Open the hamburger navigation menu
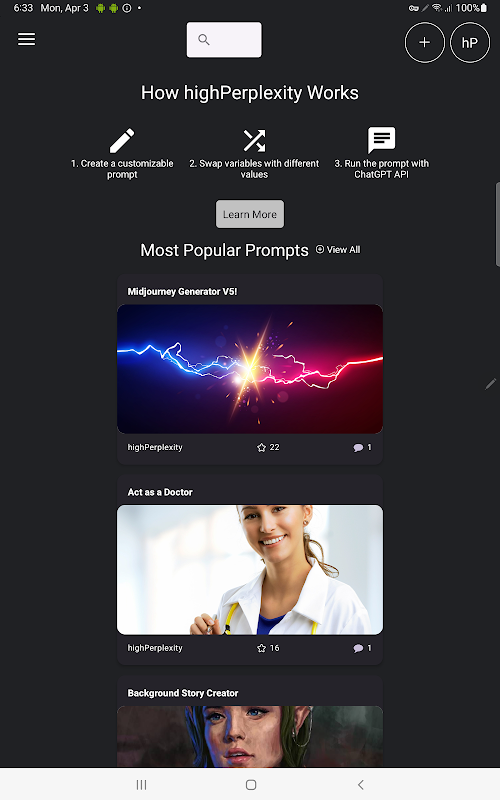500x800 pixels. (x=27, y=39)
